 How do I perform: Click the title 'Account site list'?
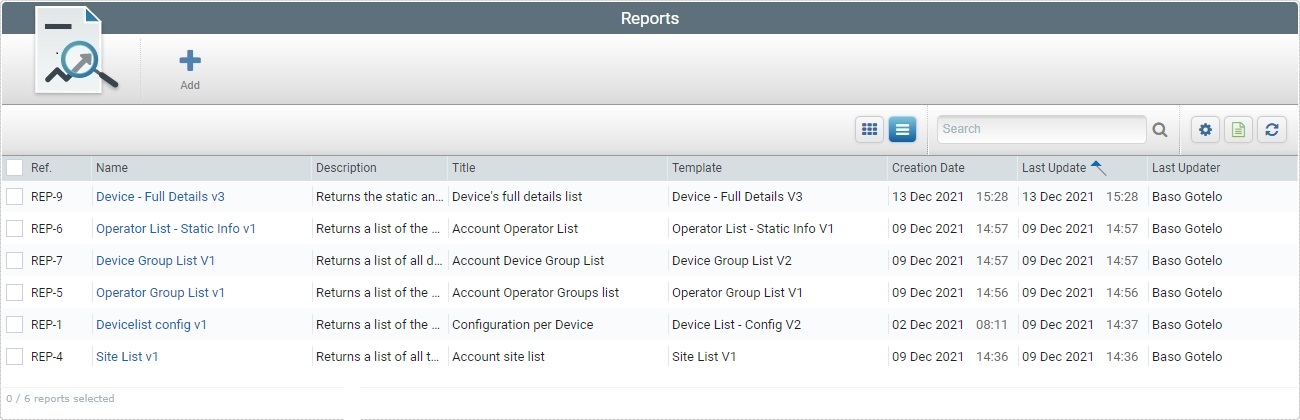[x=498, y=357]
